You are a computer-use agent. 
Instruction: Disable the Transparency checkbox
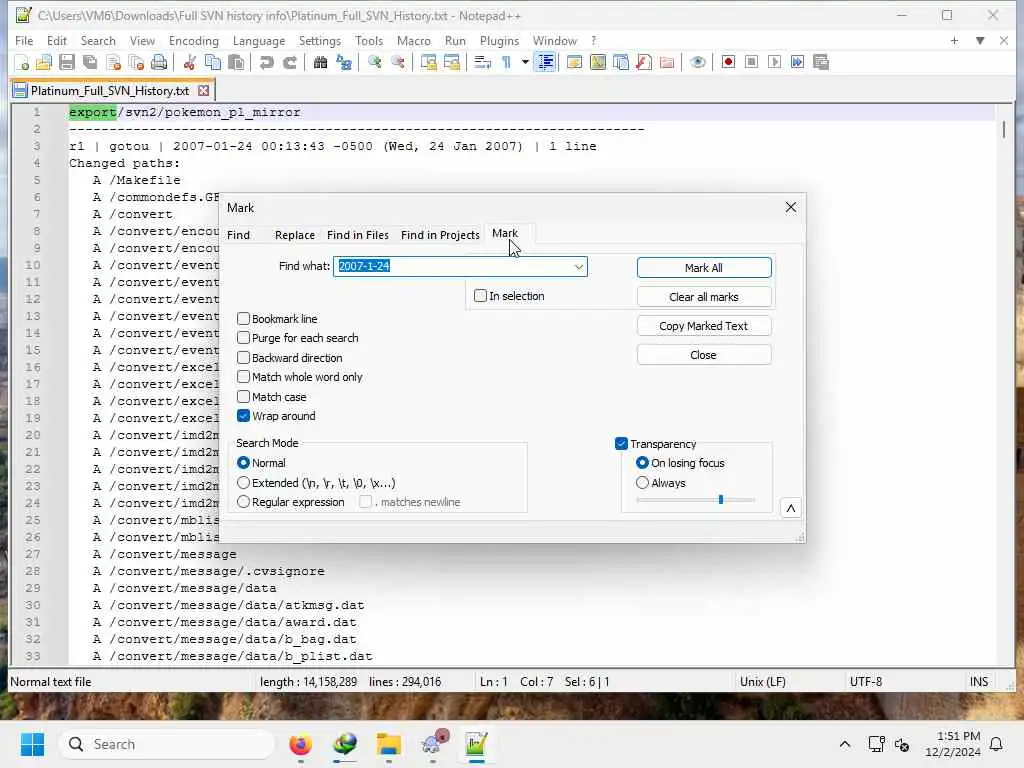pos(621,443)
